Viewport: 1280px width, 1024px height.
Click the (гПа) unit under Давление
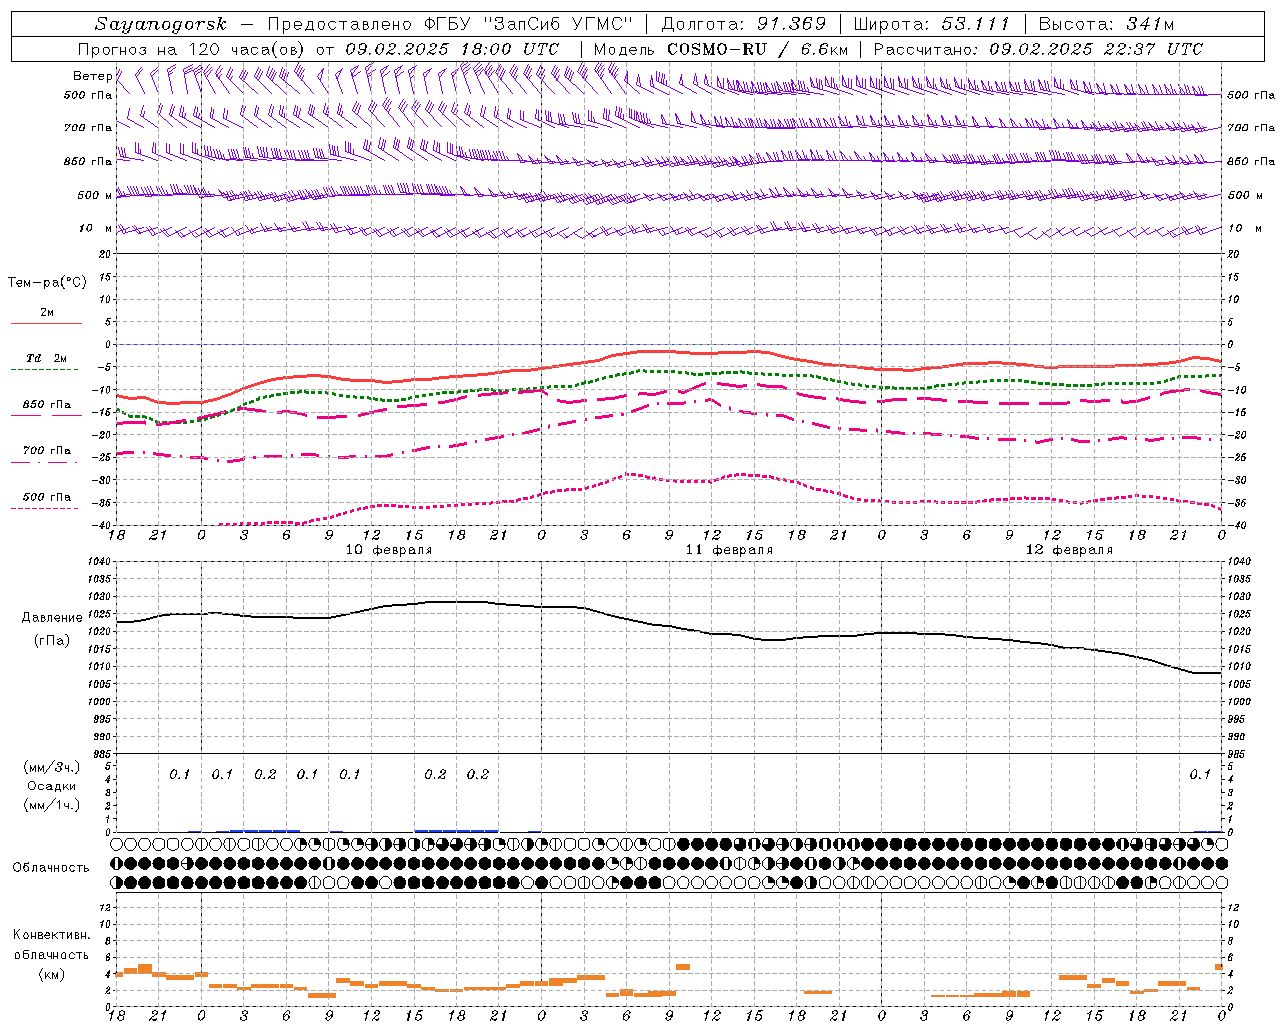(52, 640)
